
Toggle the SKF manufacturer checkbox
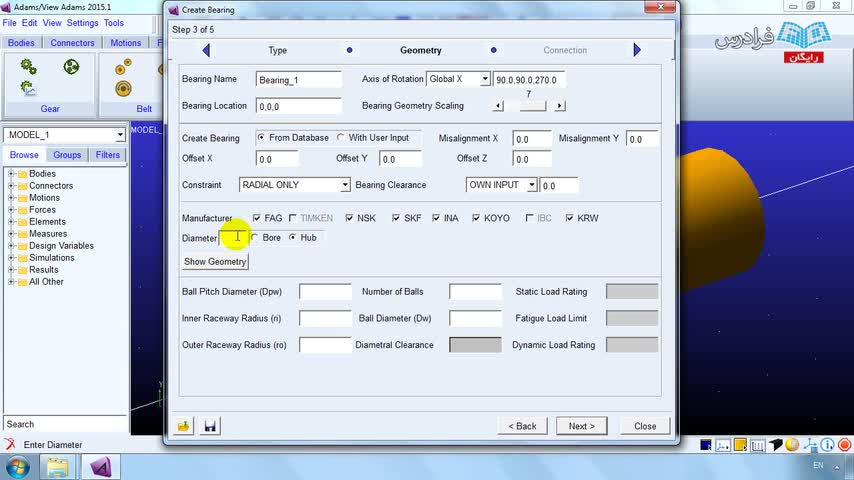(x=396, y=218)
